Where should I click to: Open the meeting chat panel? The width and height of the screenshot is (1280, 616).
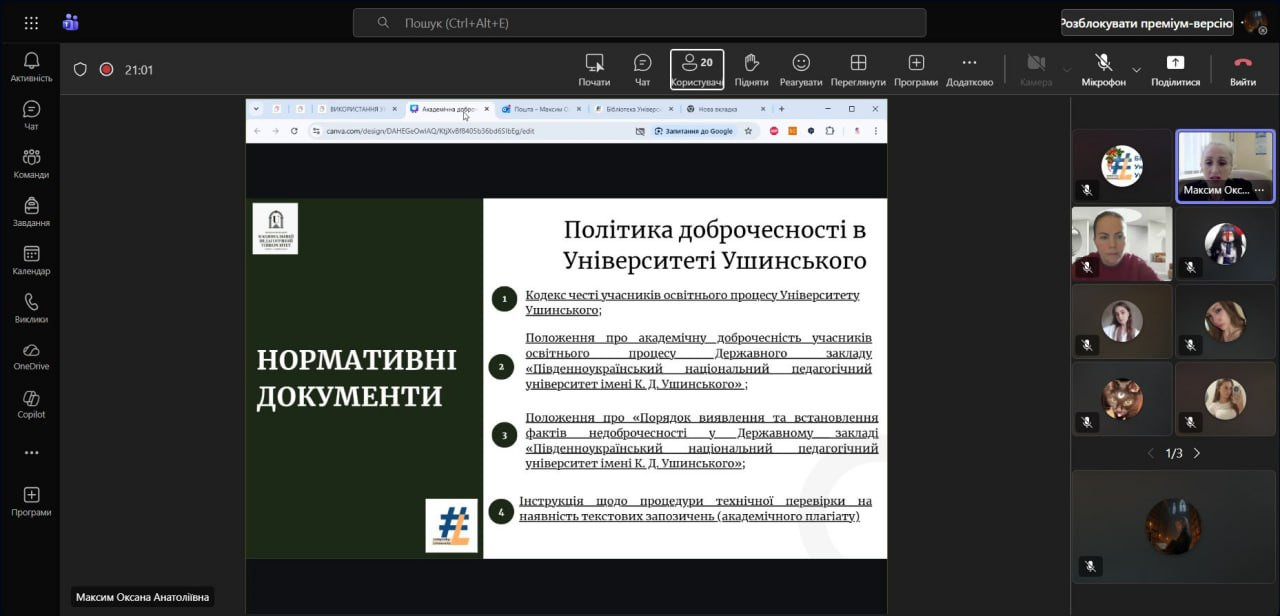click(642, 69)
